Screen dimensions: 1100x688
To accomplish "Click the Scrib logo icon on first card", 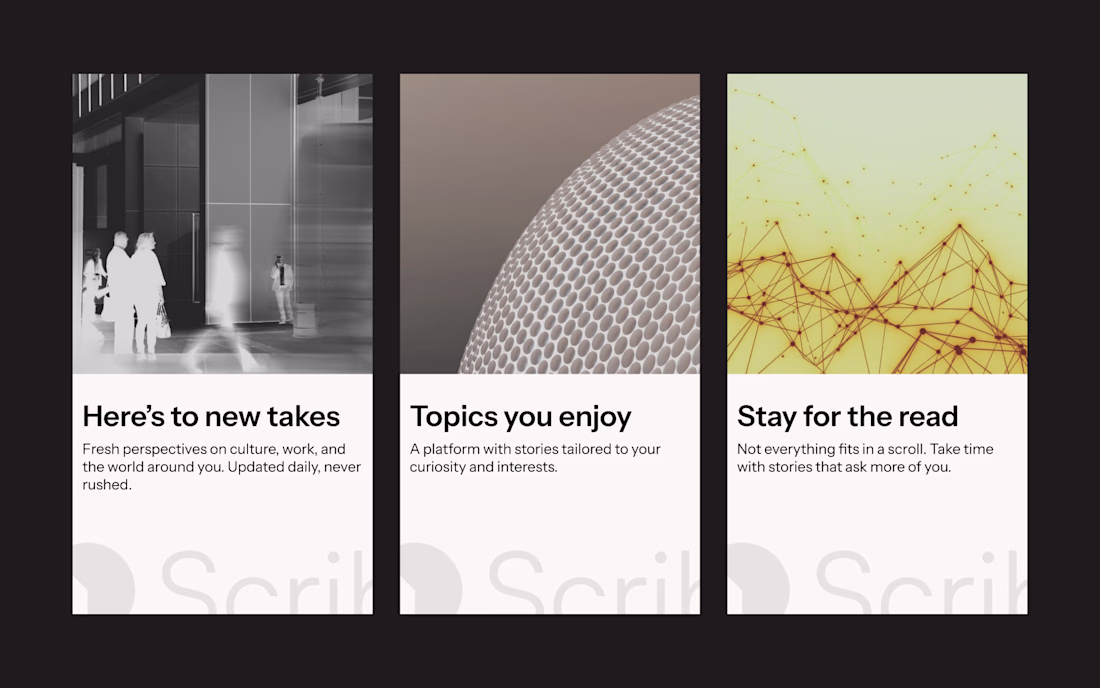I will (104, 579).
